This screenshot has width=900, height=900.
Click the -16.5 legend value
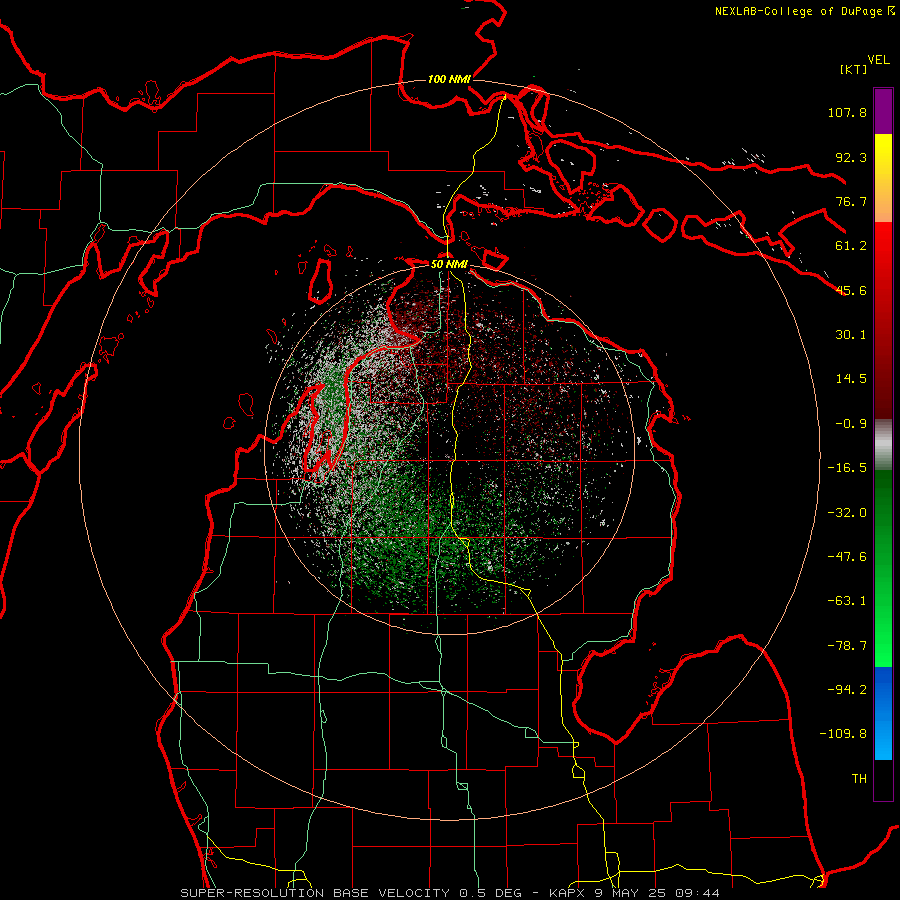(x=847, y=468)
